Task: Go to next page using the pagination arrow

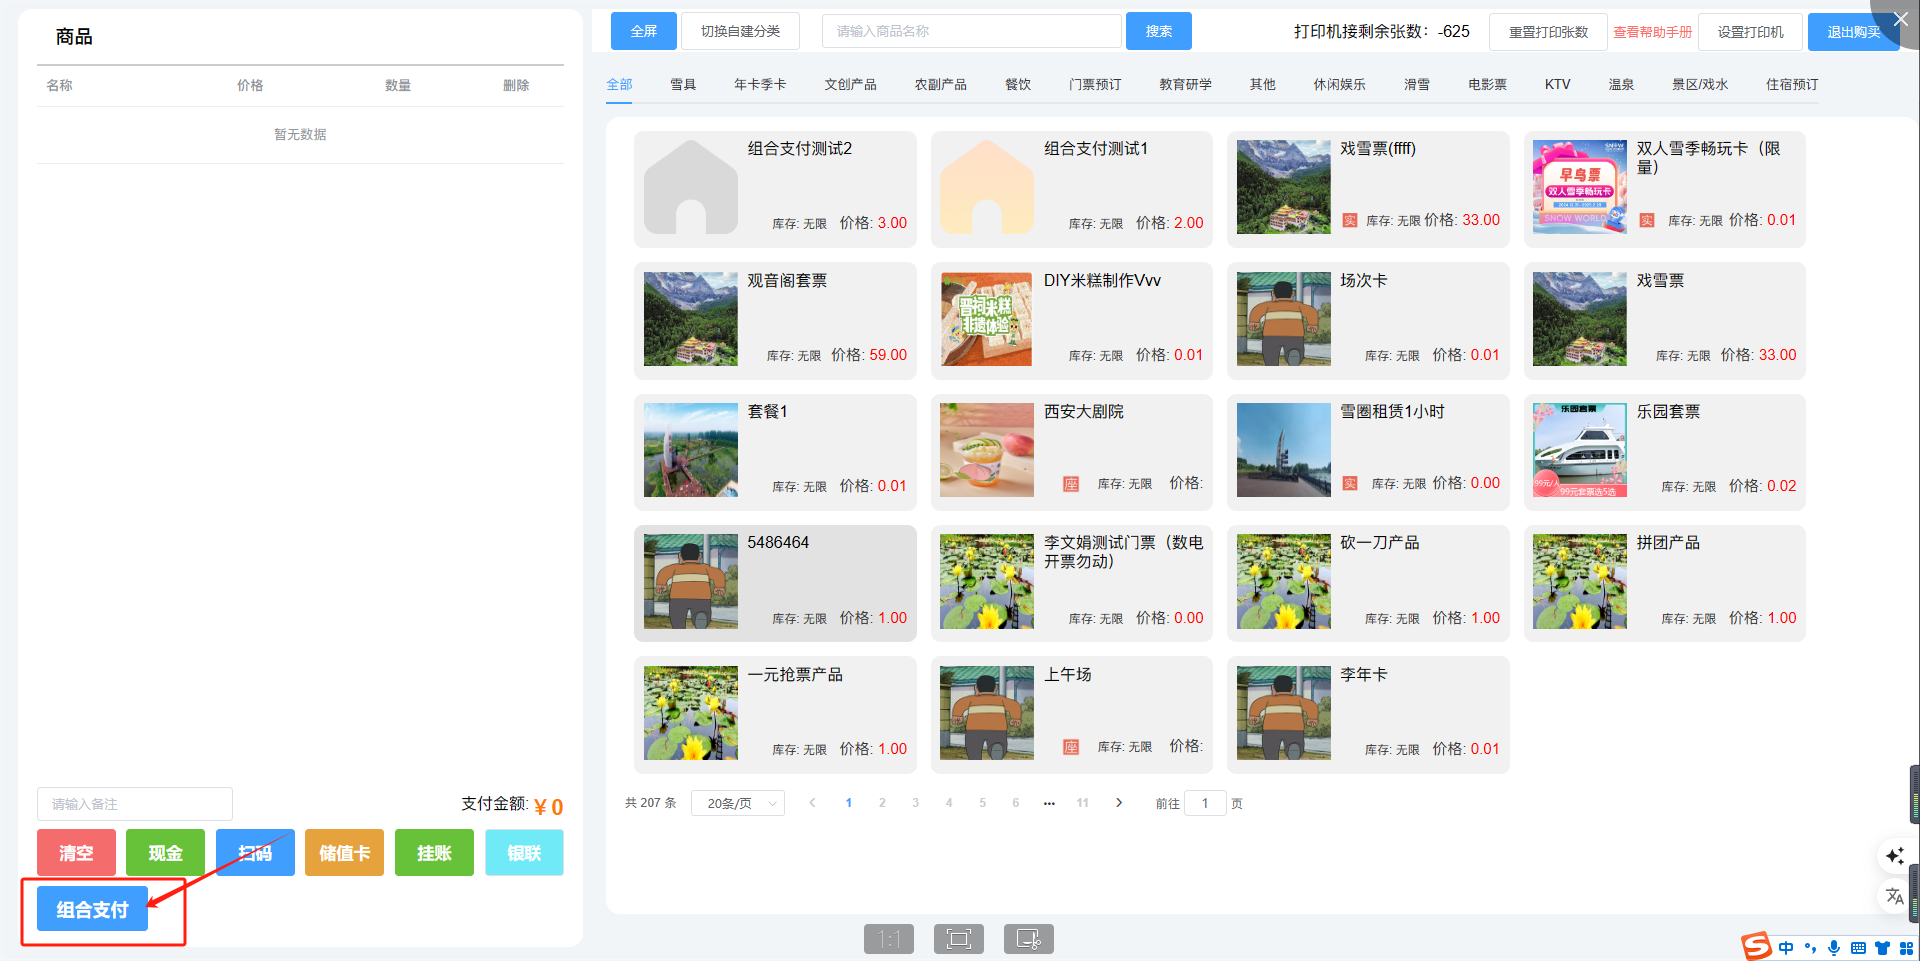Action: 1118,803
